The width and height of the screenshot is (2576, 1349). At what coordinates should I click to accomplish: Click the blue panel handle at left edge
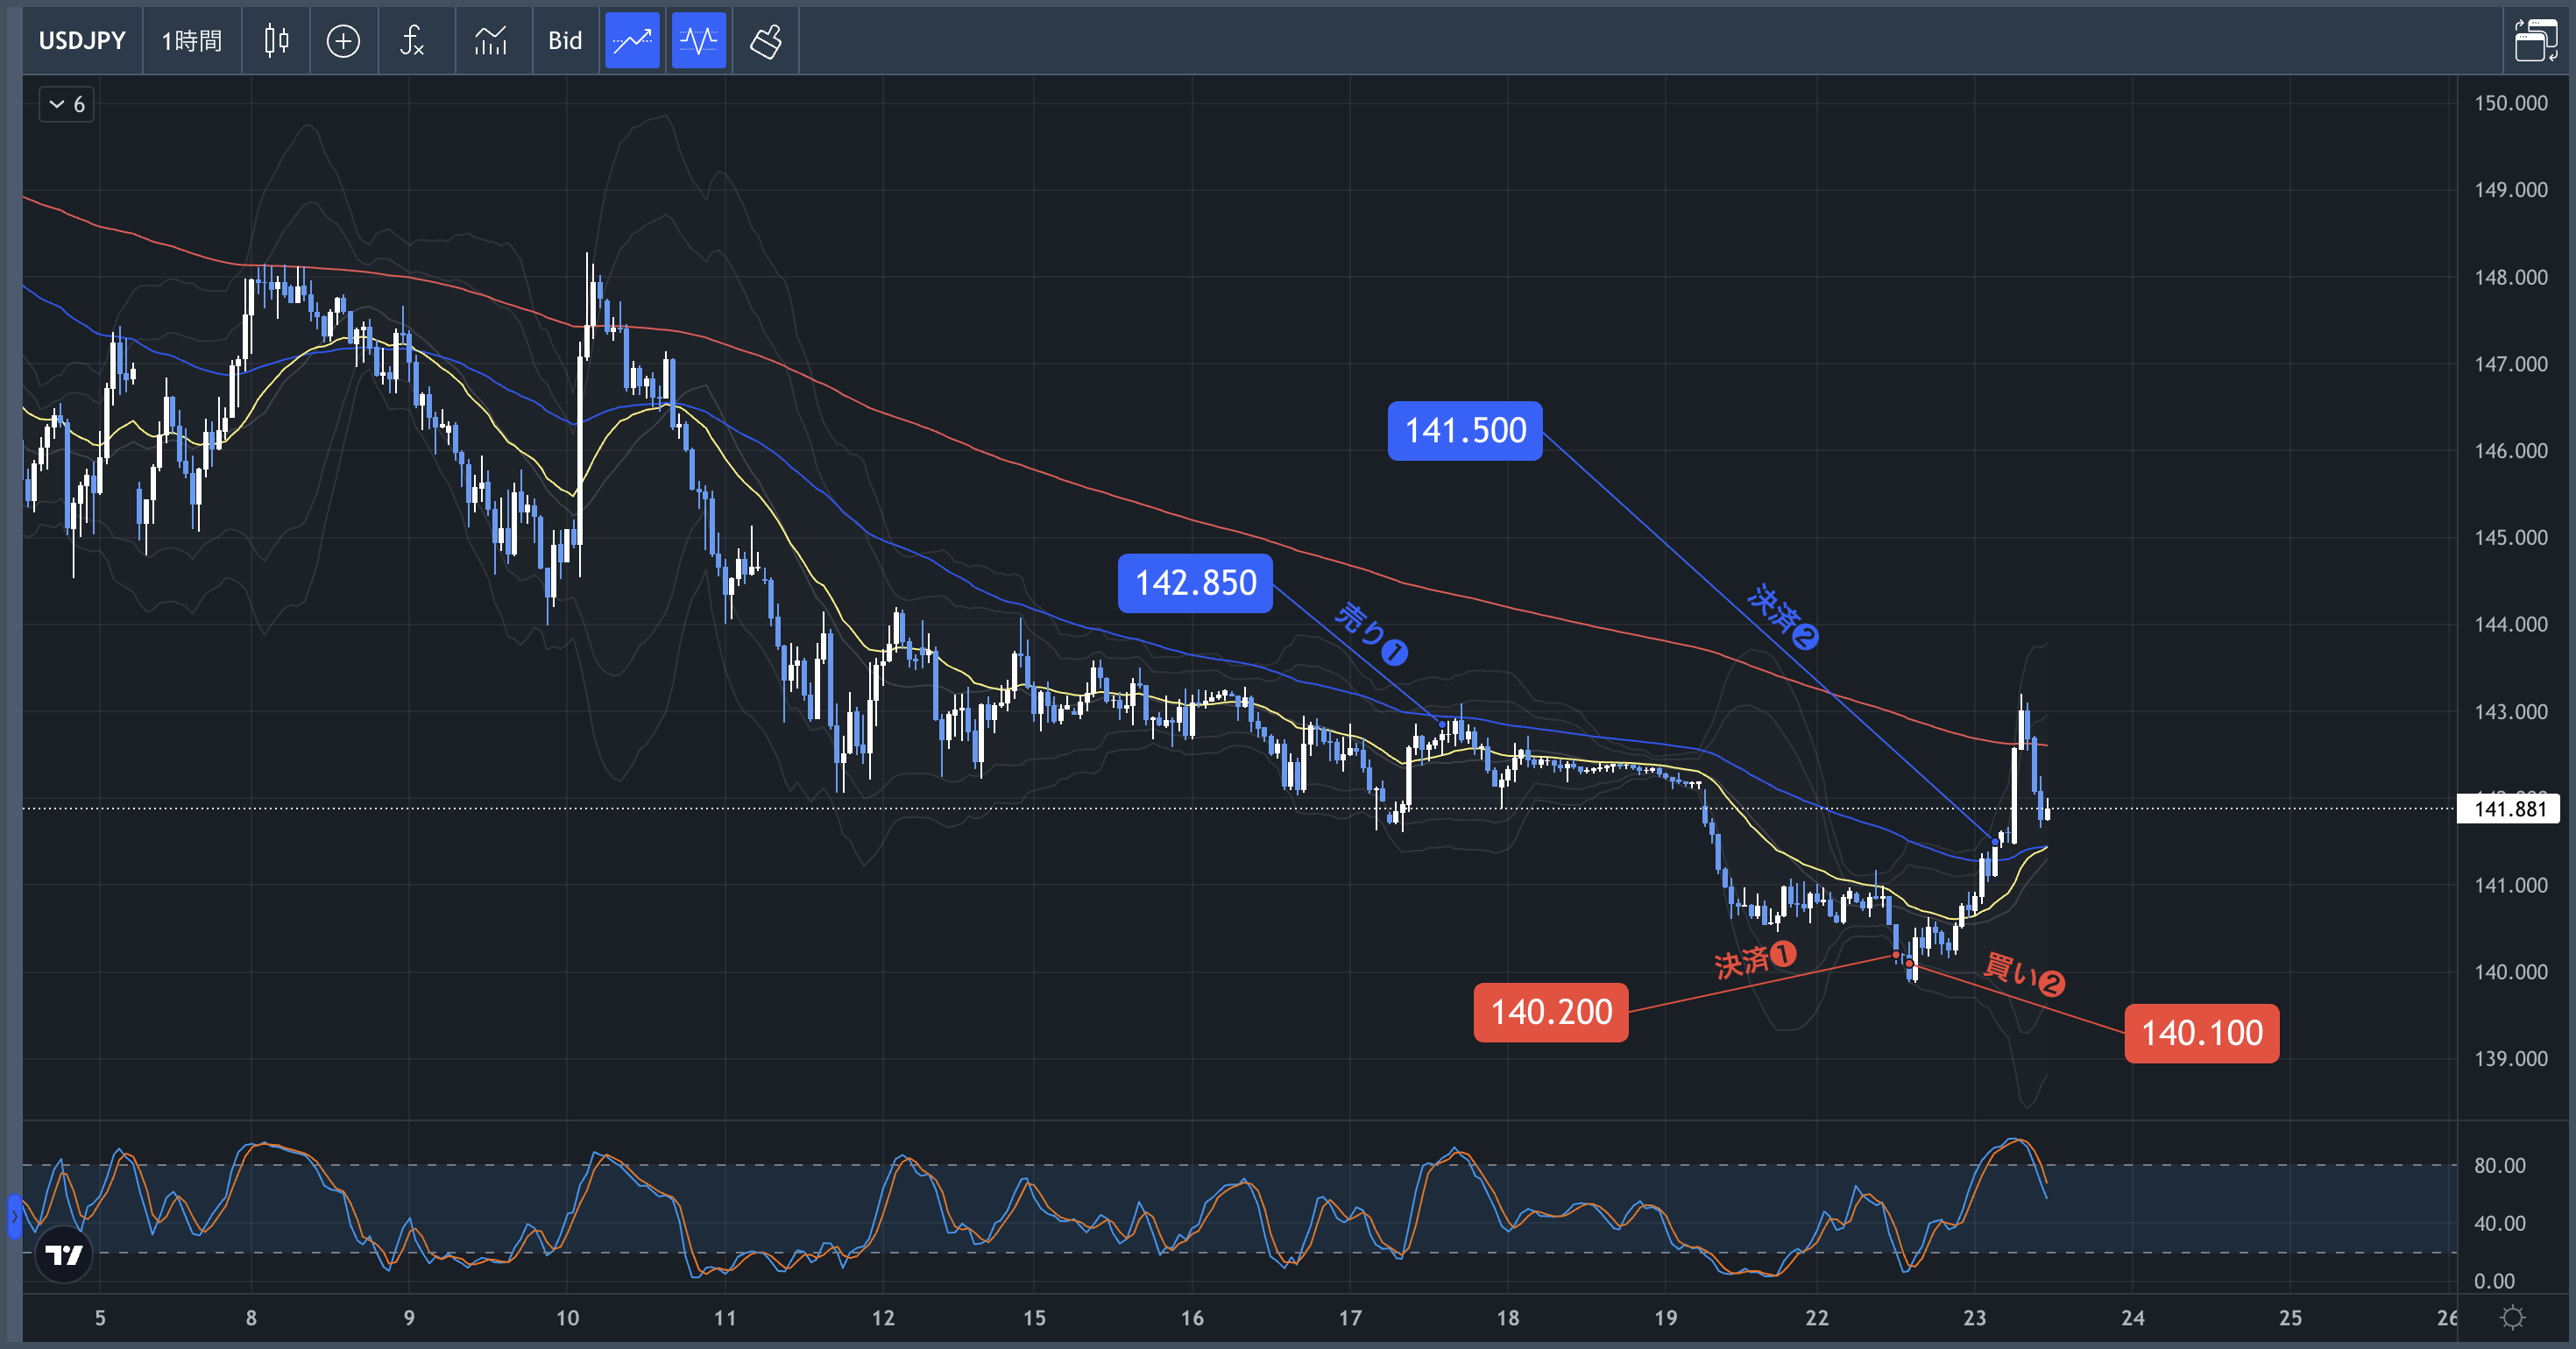14,1216
